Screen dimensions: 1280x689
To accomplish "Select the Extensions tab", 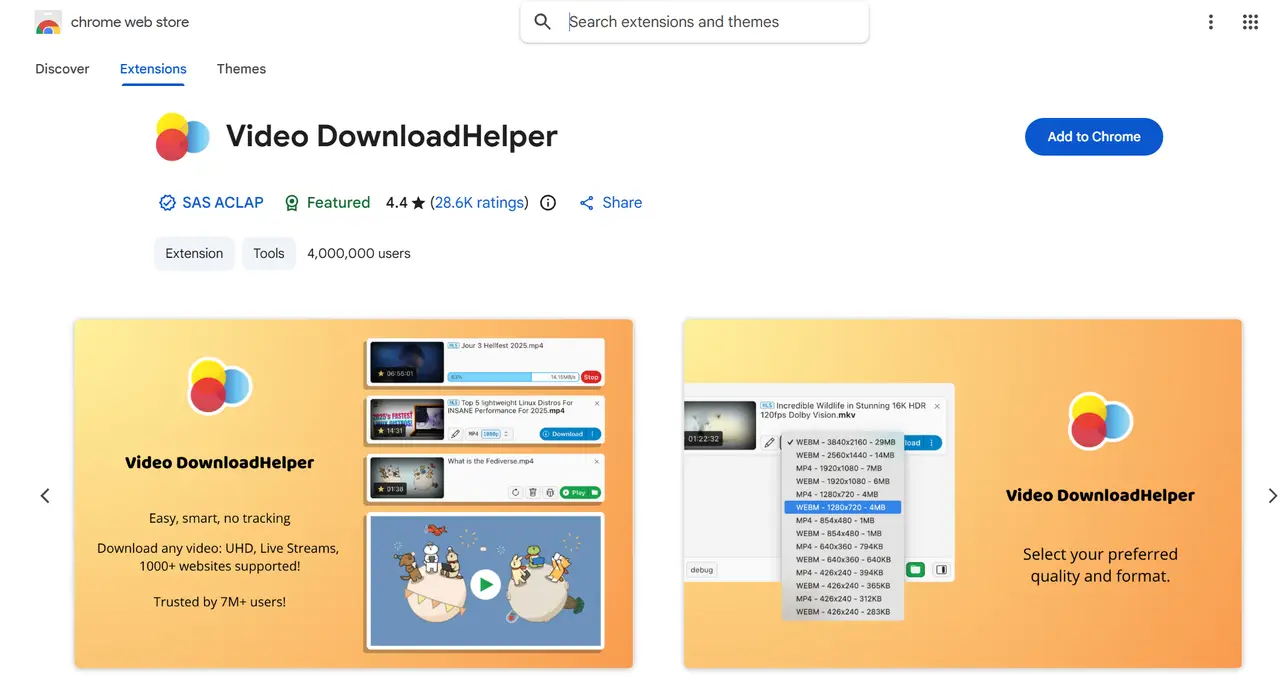I will tap(153, 69).
